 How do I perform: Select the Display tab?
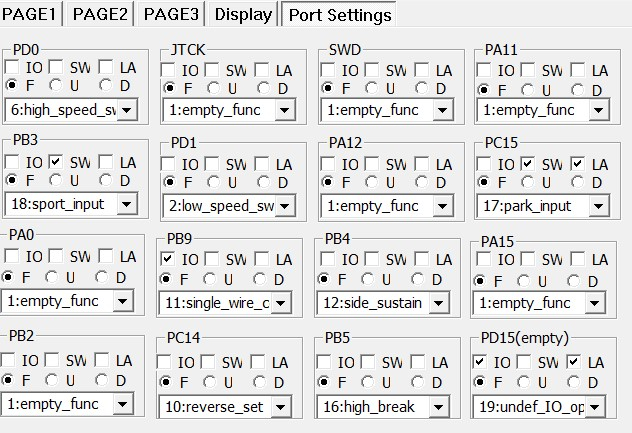click(x=243, y=14)
